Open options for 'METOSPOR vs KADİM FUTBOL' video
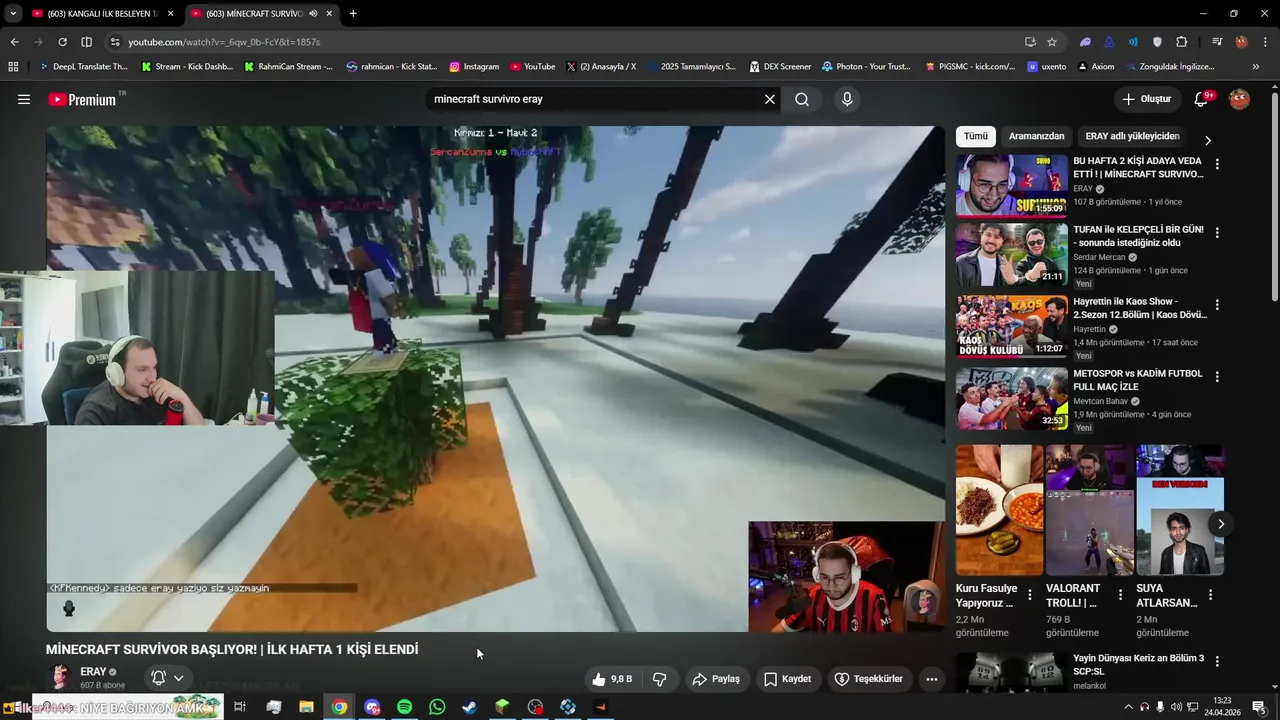 pyautogui.click(x=1217, y=377)
